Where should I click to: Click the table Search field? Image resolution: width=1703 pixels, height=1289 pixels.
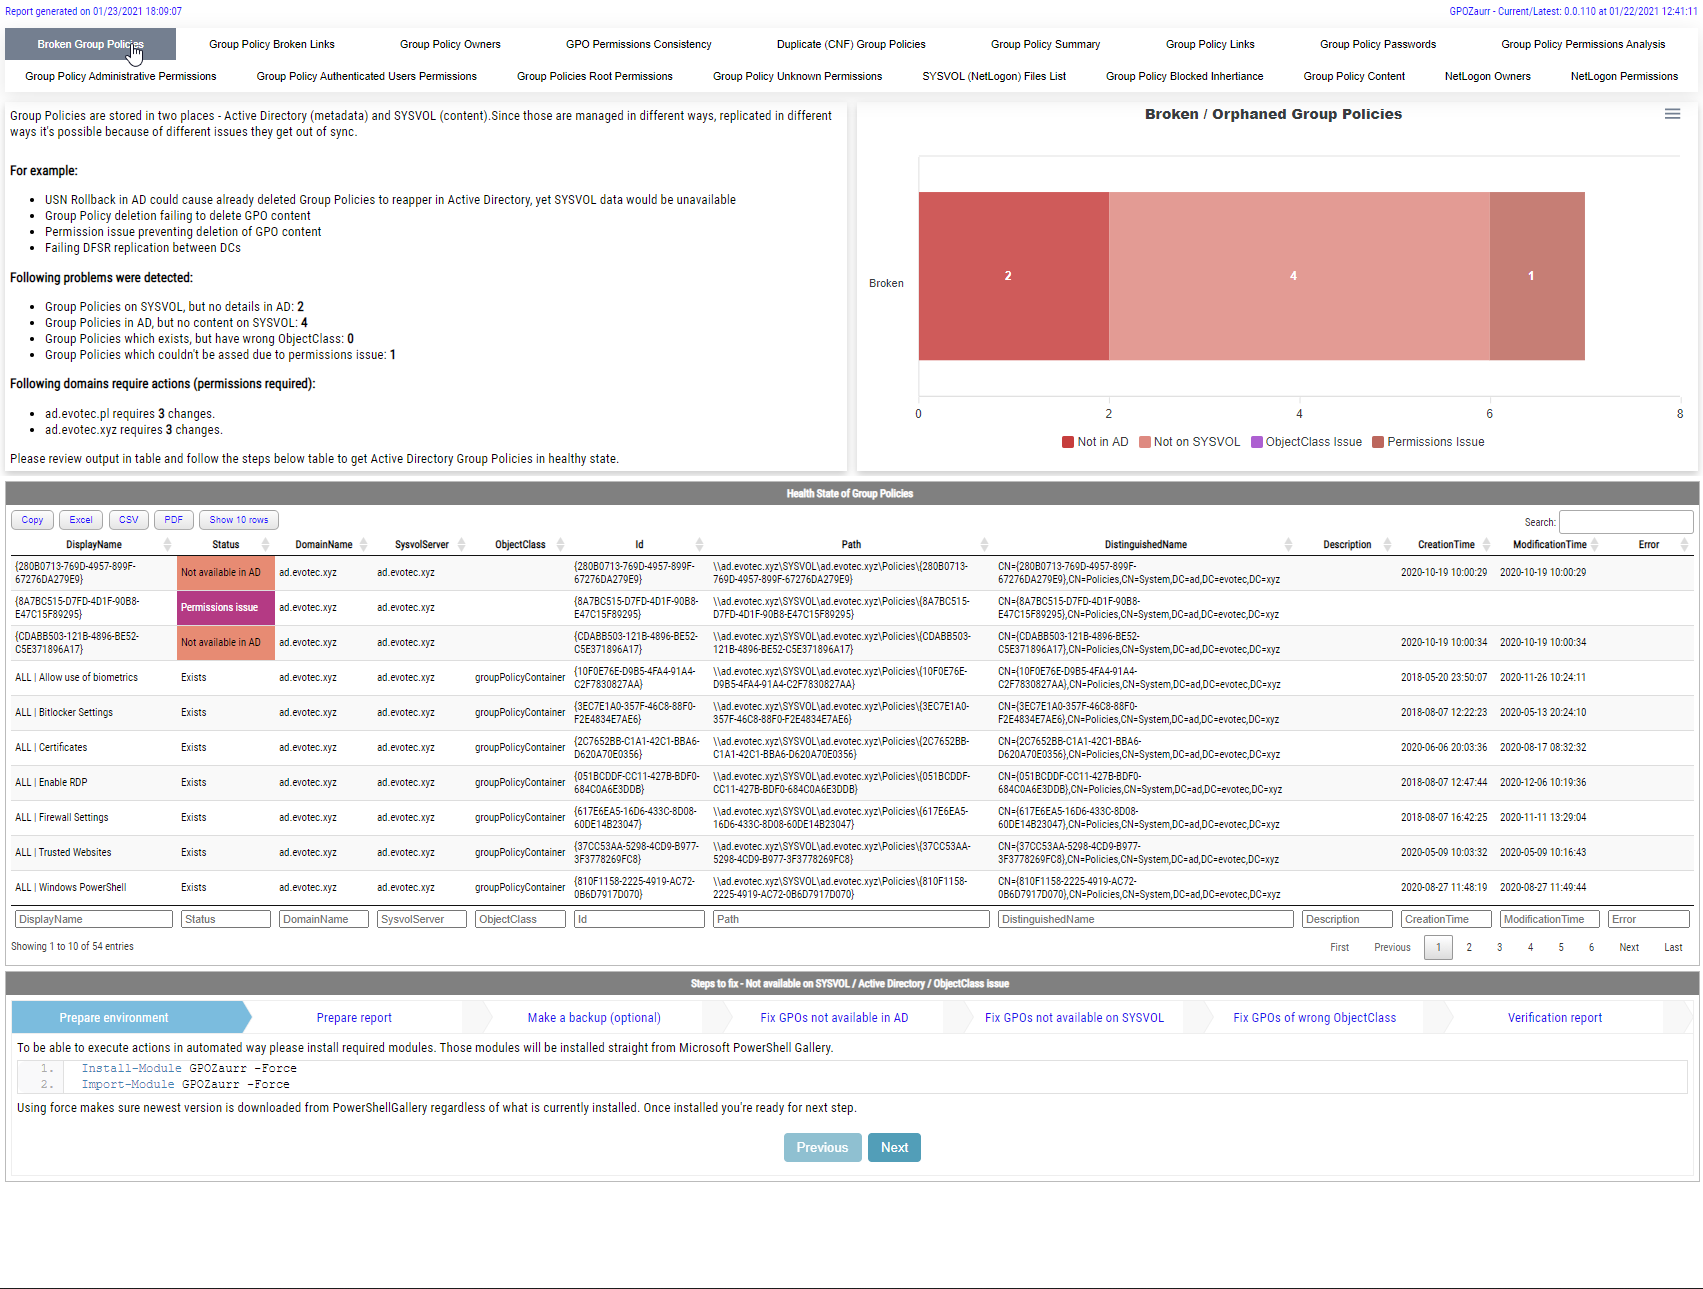click(x=1626, y=521)
